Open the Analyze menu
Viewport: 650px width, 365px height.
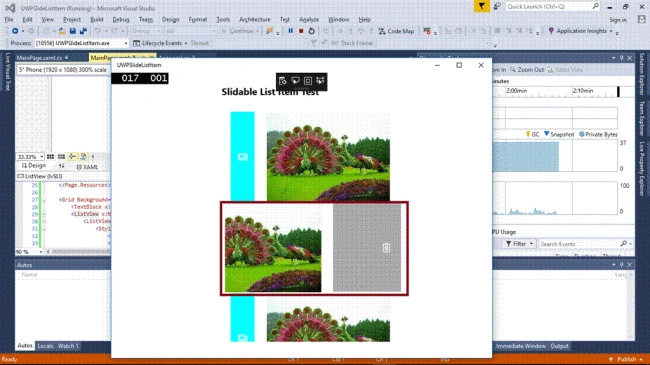[x=309, y=19]
